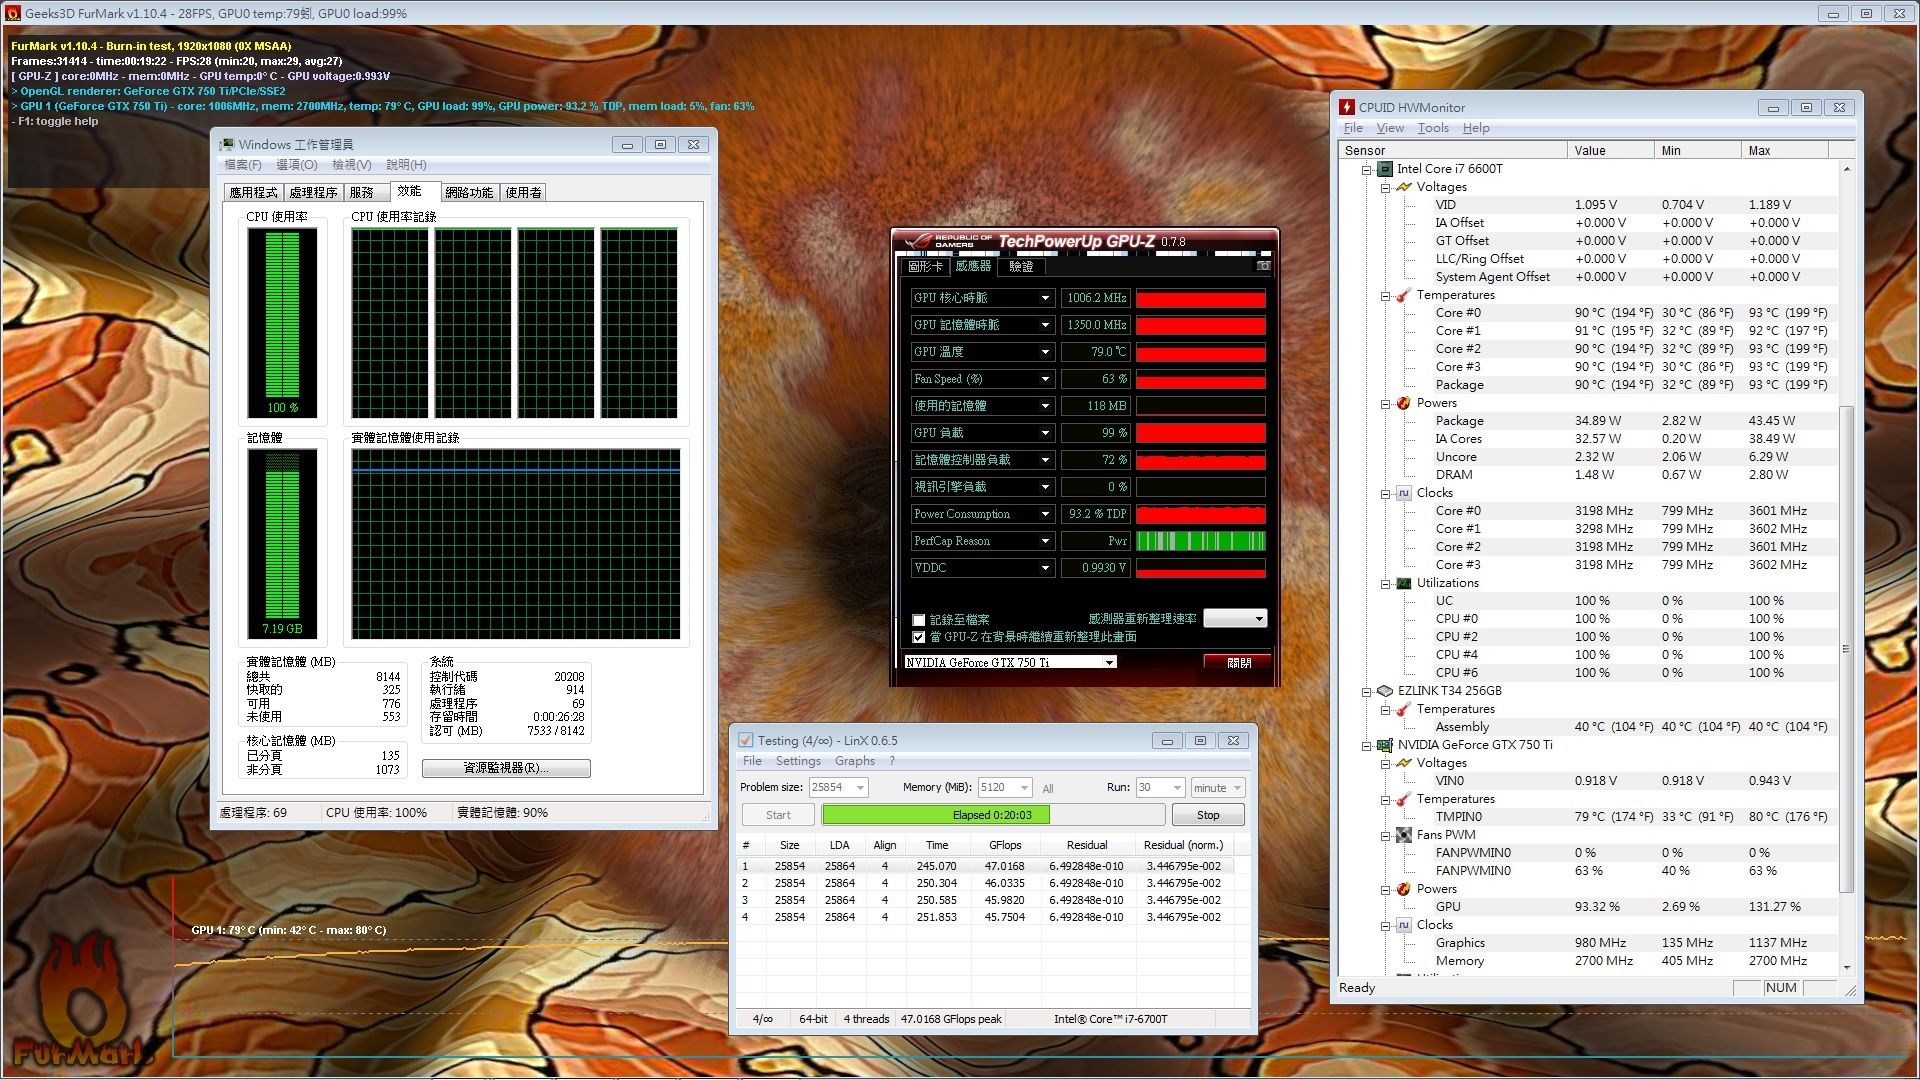Viewport: 1920px width, 1080px height.
Task: Open the VDDC sensor dropdown
Action: pos(1045,568)
